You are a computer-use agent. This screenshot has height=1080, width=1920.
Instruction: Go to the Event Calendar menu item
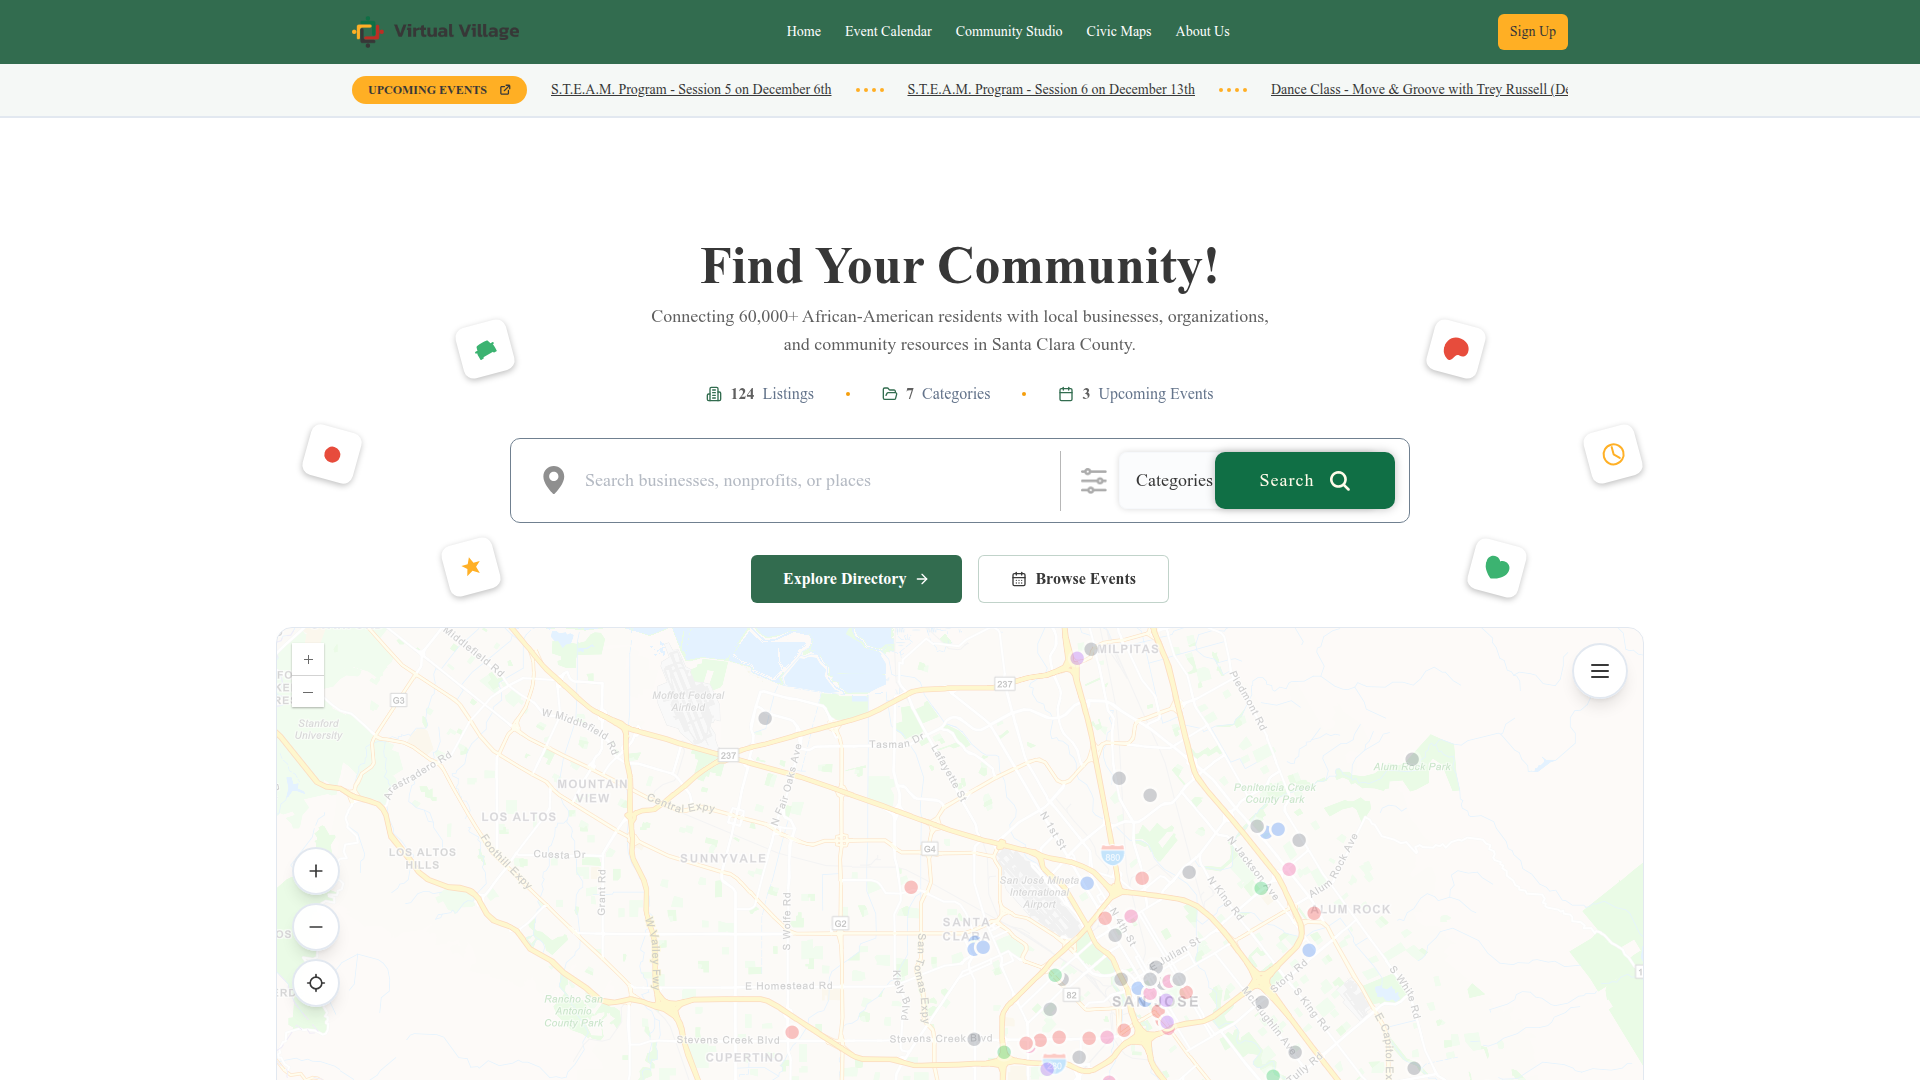point(888,31)
